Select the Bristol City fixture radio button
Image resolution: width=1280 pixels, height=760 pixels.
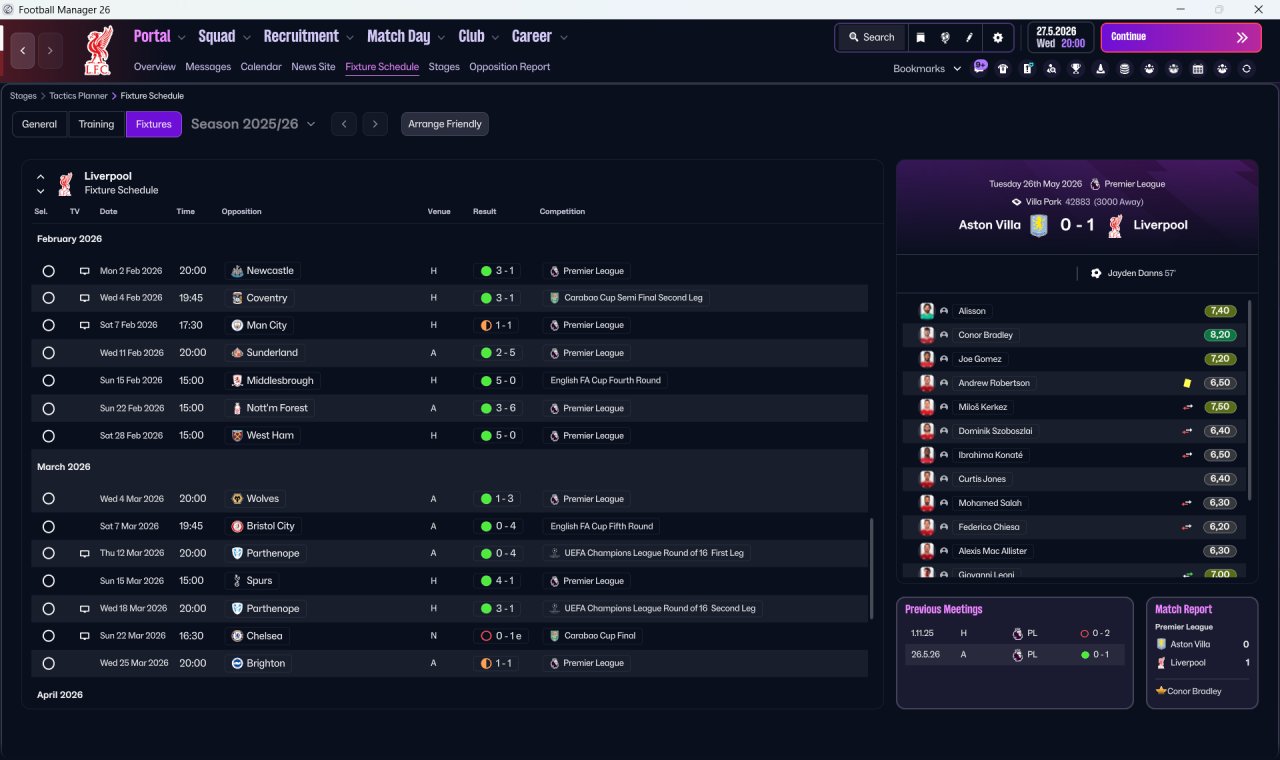[48, 526]
